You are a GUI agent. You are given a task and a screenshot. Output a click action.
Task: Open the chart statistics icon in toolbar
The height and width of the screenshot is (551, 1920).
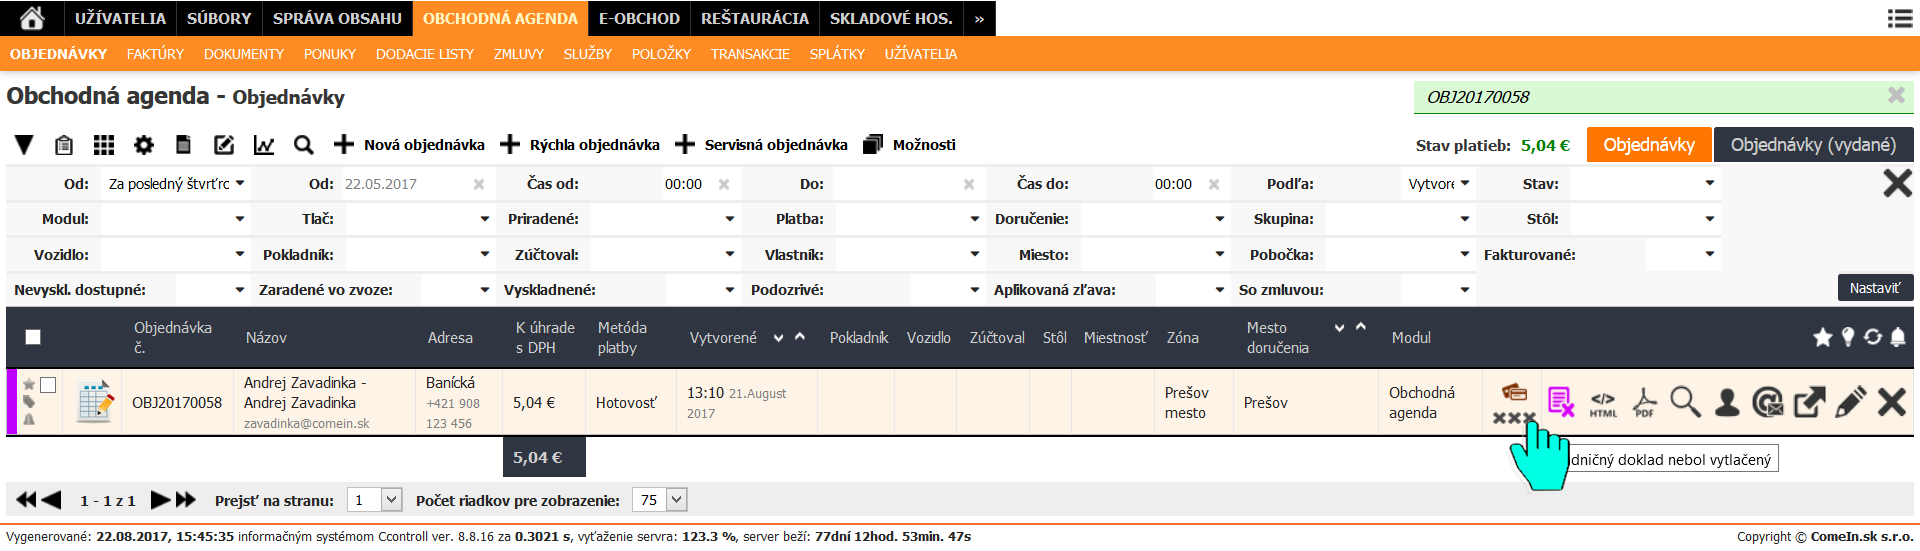[264, 145]
